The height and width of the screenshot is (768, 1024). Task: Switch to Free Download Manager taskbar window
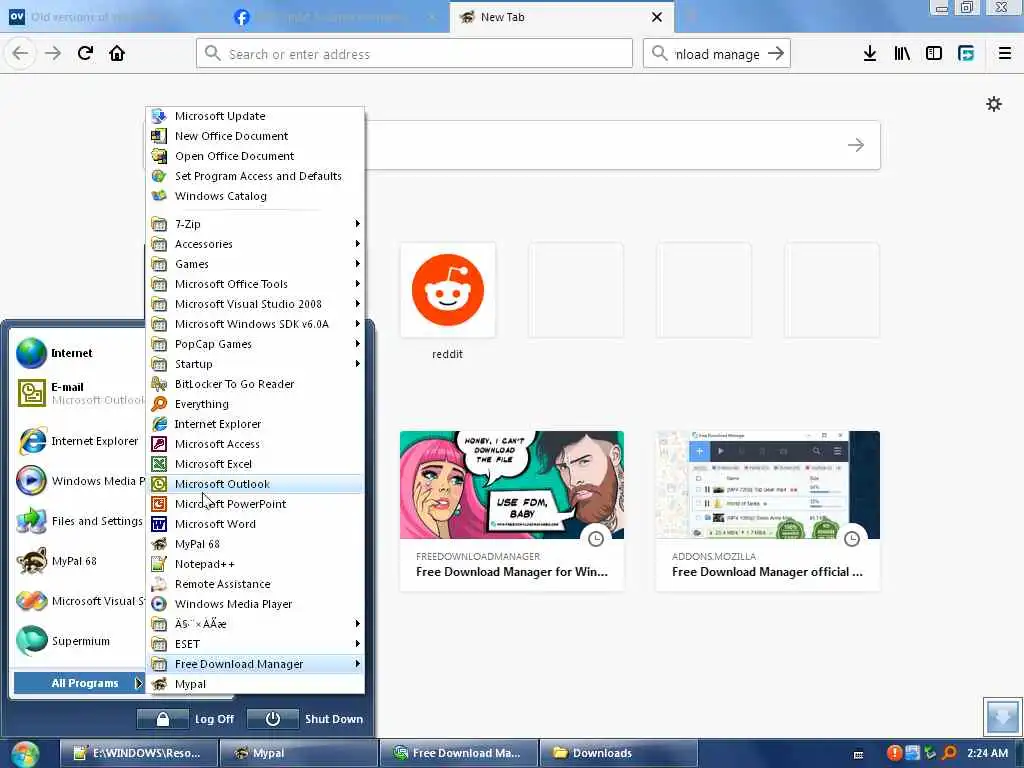[x=459, y=754]
